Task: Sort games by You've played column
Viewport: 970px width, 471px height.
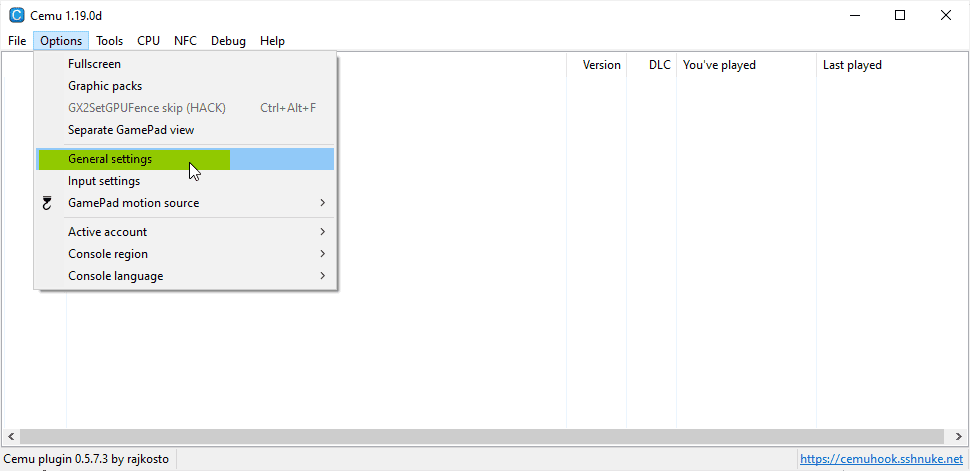Action: coord(719,65)
